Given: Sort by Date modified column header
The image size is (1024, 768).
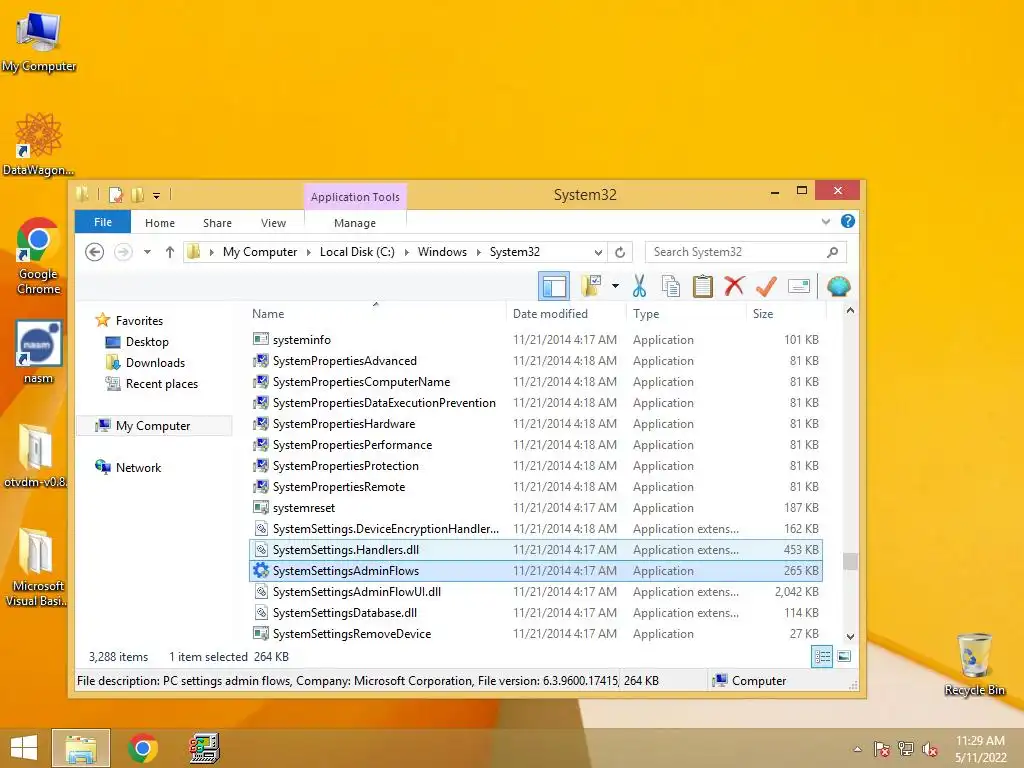Looking at the screenshot, I should pyautogui.click(x=566, y=313).
